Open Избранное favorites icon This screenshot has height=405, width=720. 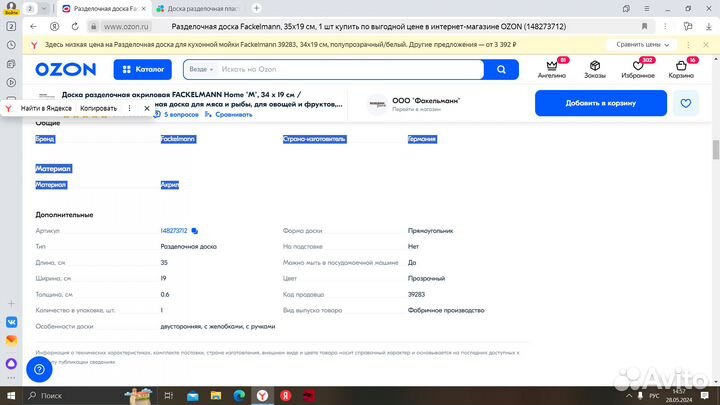(638, 69)
